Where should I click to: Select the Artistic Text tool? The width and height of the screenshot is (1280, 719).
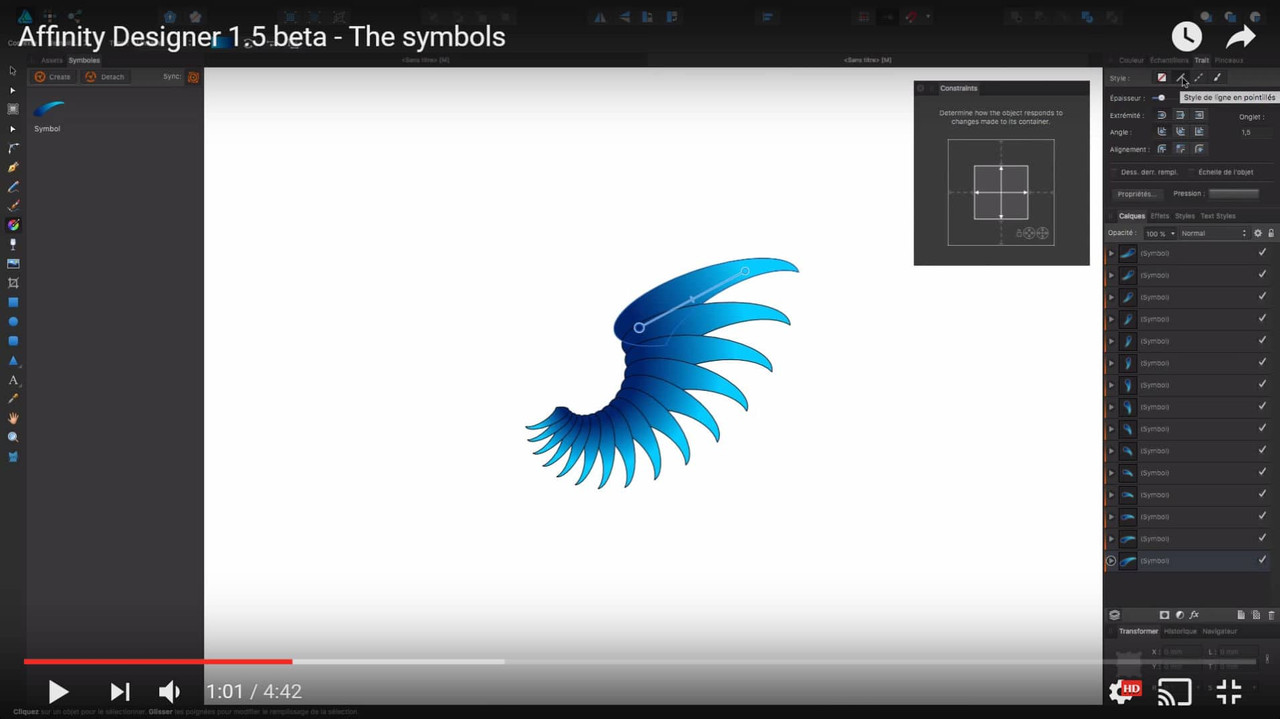(x=13, y=380)
